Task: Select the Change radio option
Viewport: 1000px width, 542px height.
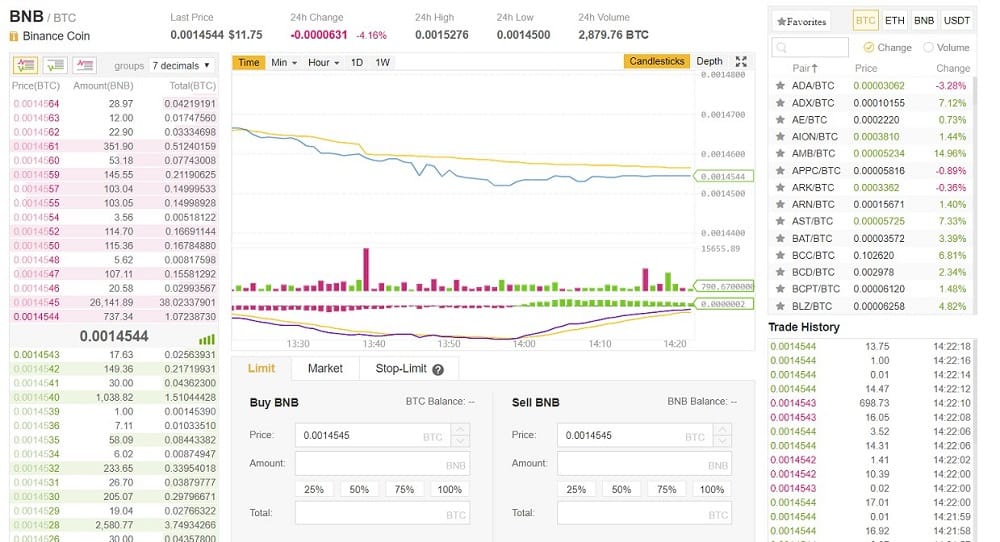Action: (x=868, y=47)
